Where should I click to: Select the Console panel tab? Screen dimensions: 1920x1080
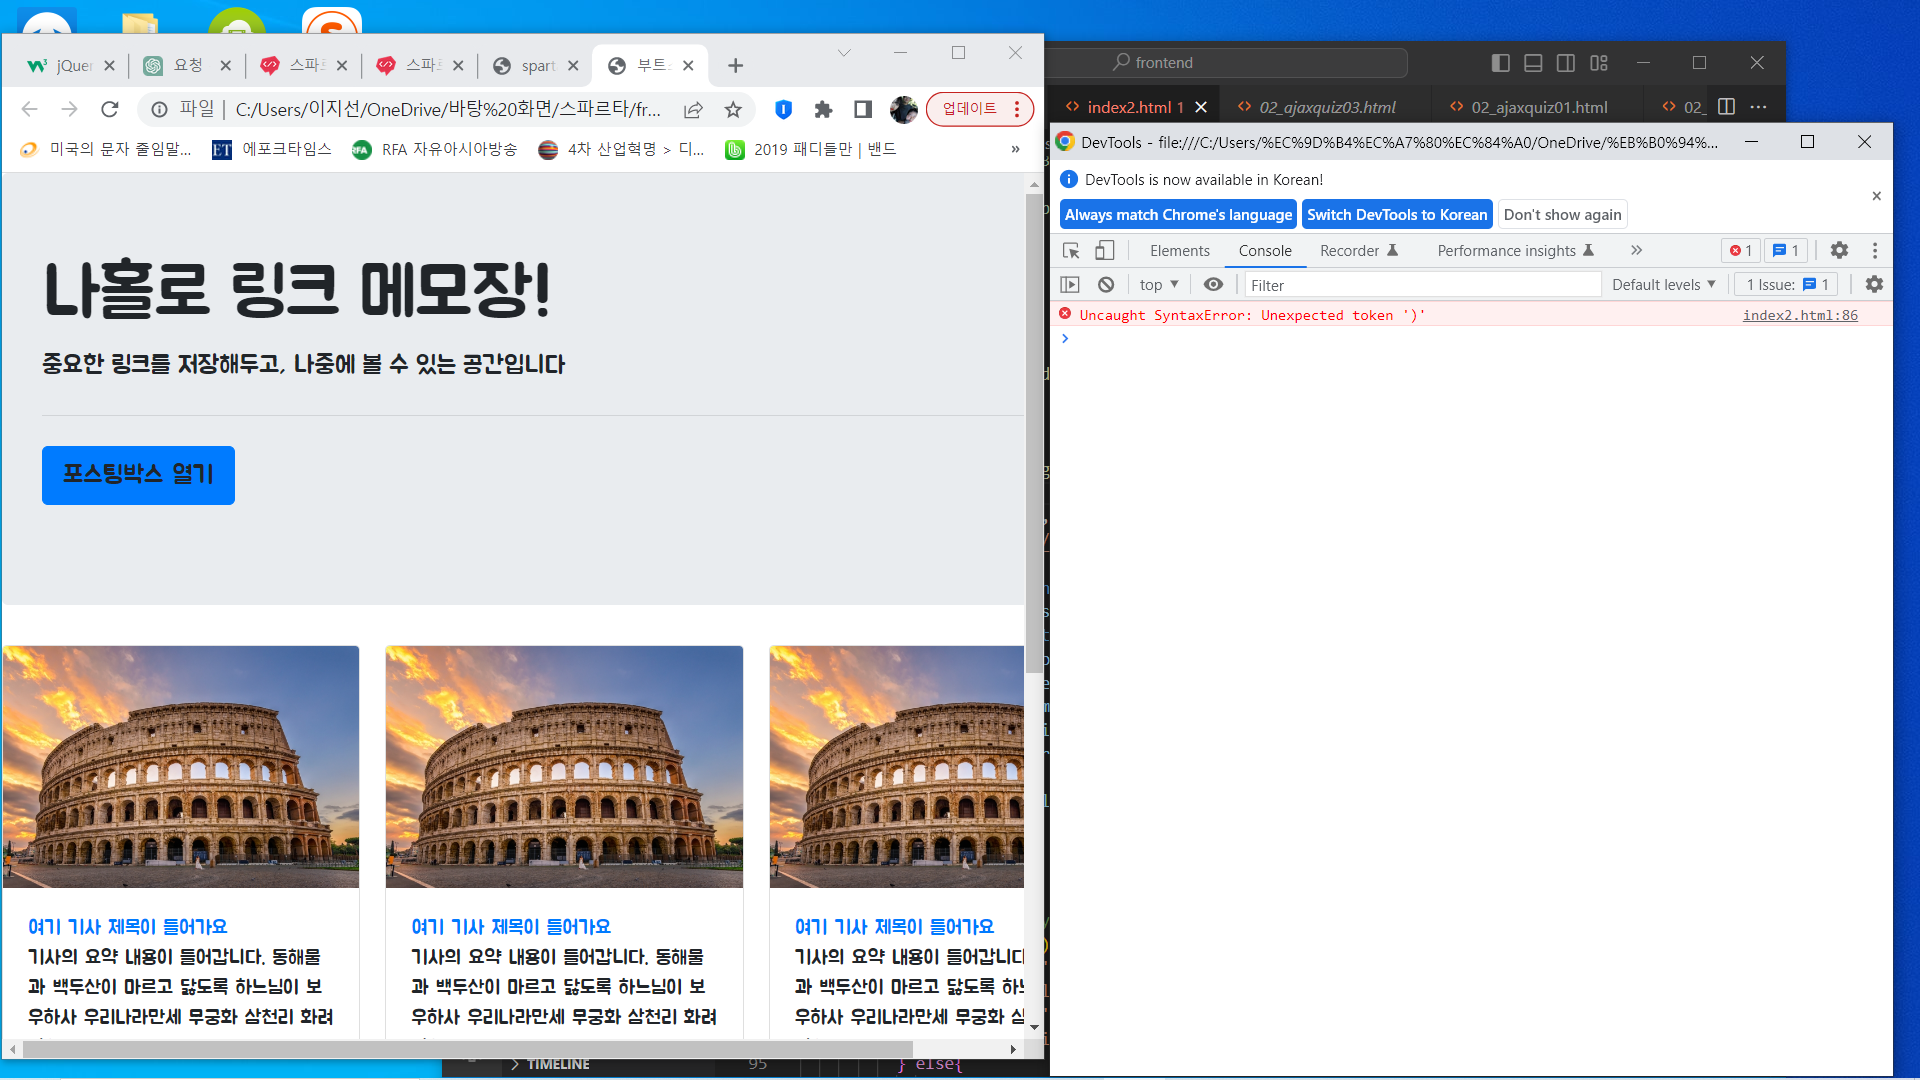(1265, 251)
